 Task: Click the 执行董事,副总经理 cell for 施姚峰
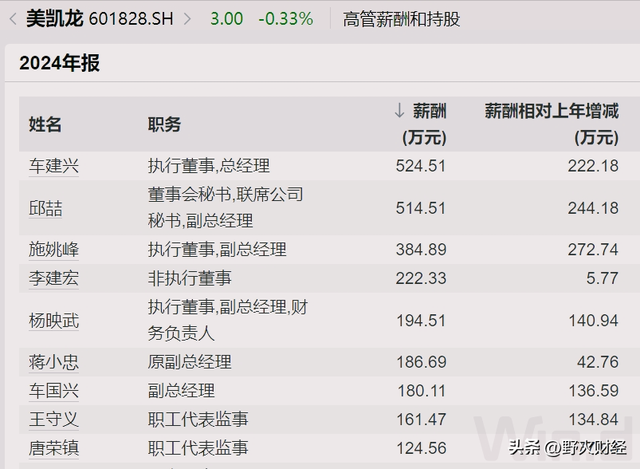coord(217,249)
